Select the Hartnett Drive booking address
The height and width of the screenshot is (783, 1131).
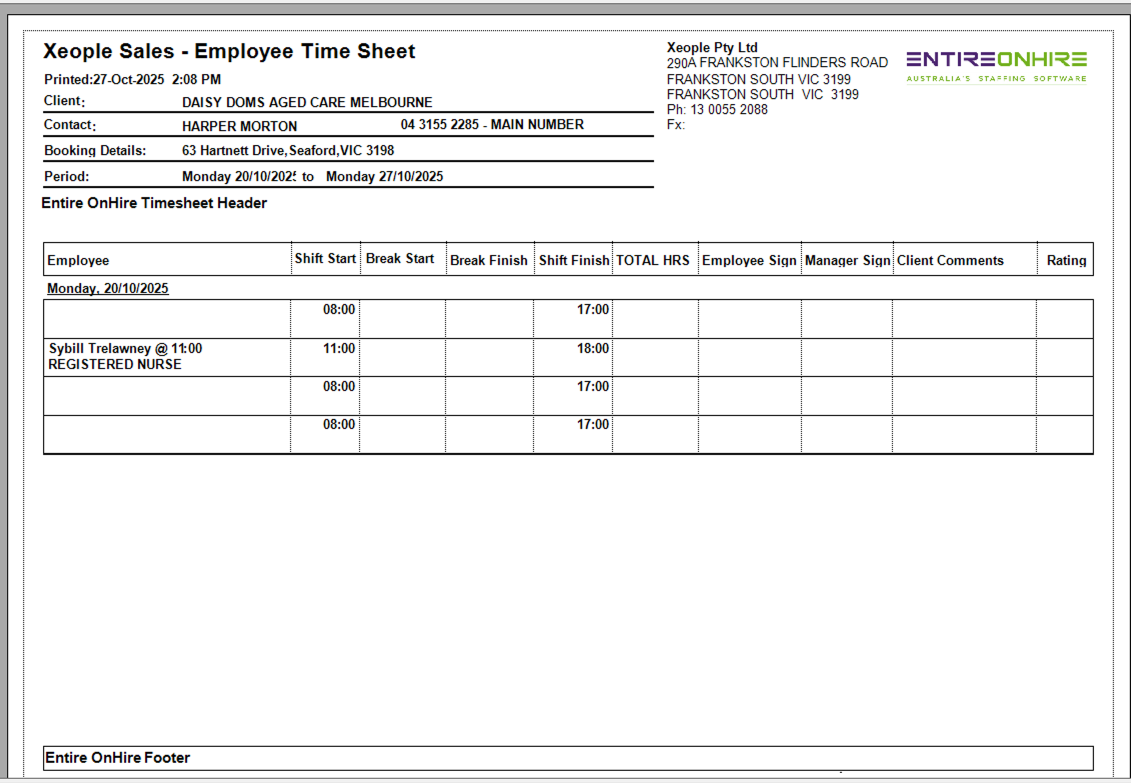pyautogui.click(x=288, y=151)
